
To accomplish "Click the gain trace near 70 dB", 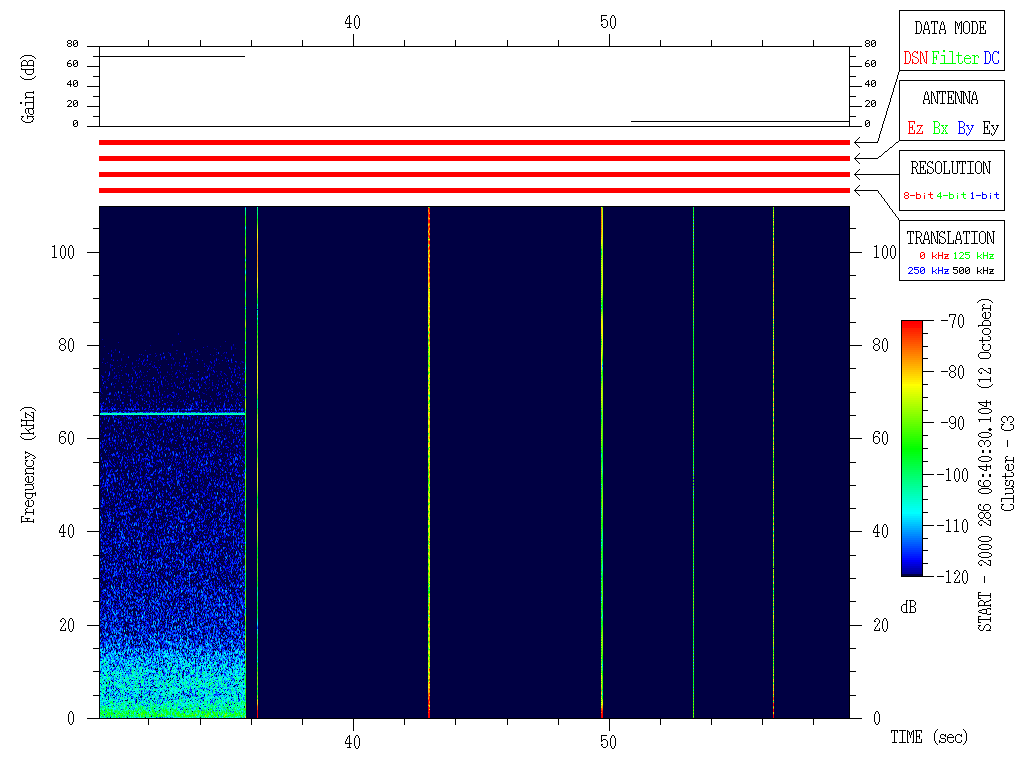I will pyautogui.click(x=172, y=56).
